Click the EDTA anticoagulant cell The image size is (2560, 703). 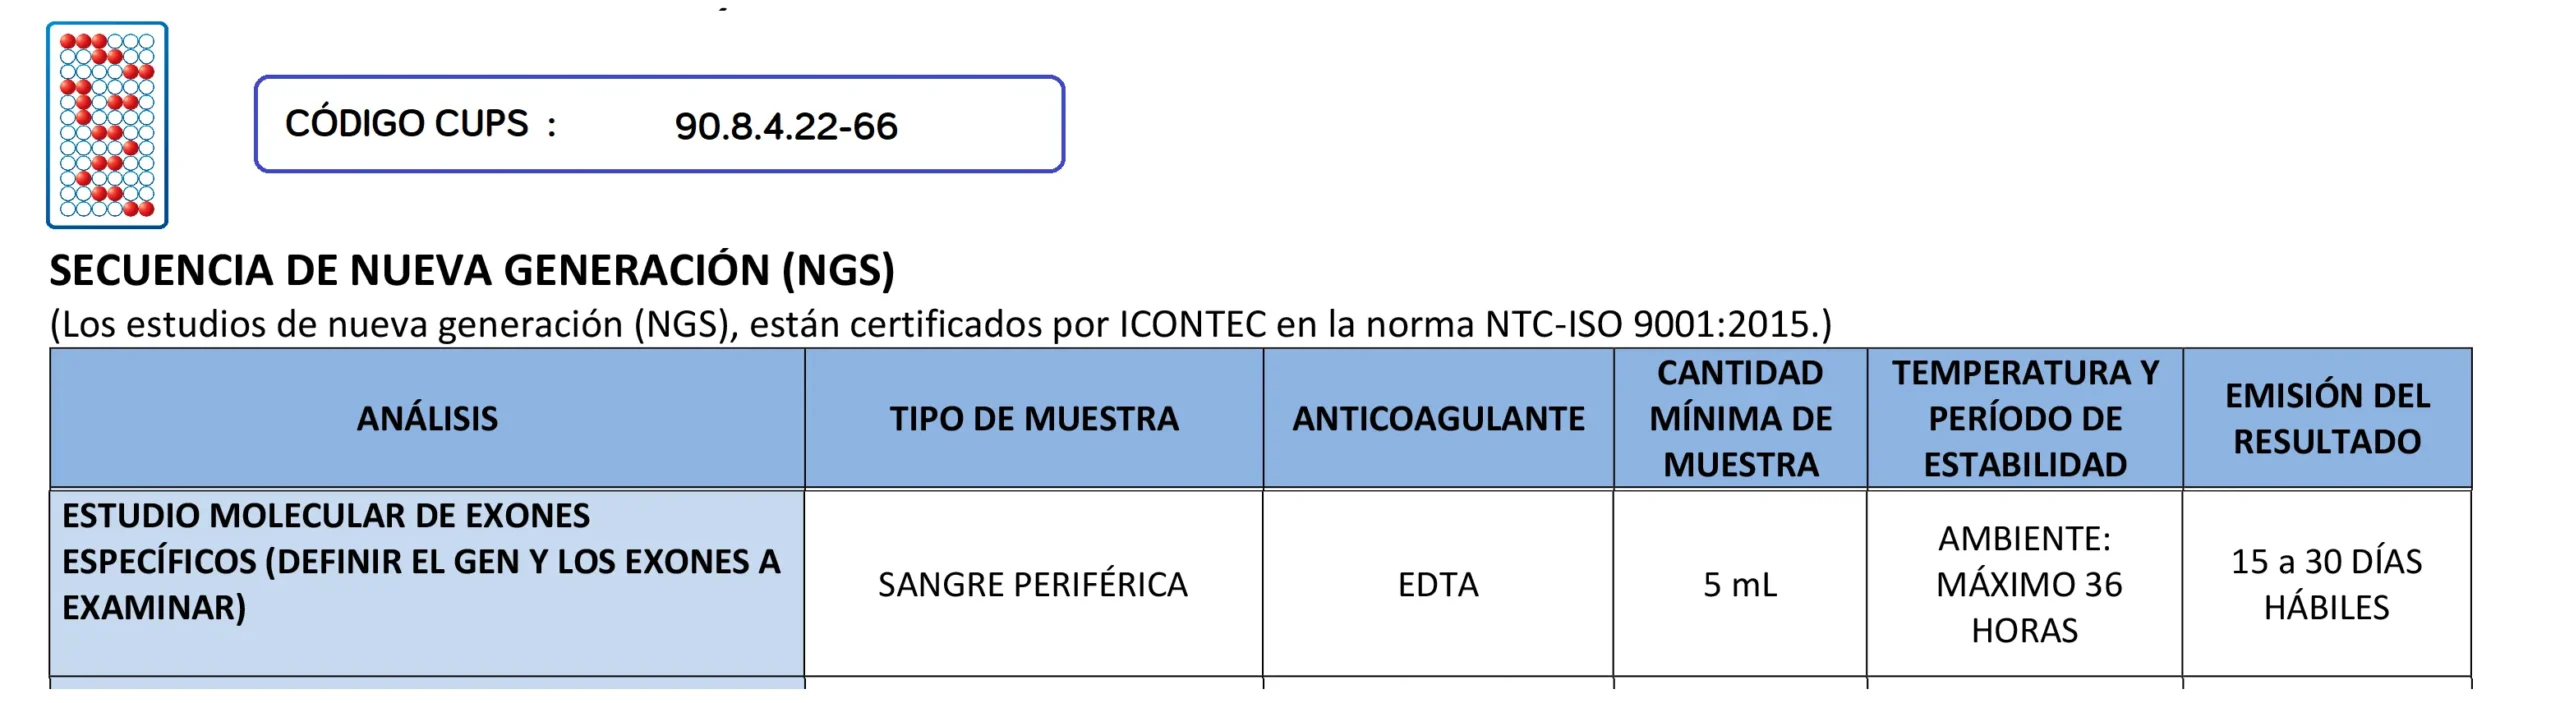[x=1438, y=585]
